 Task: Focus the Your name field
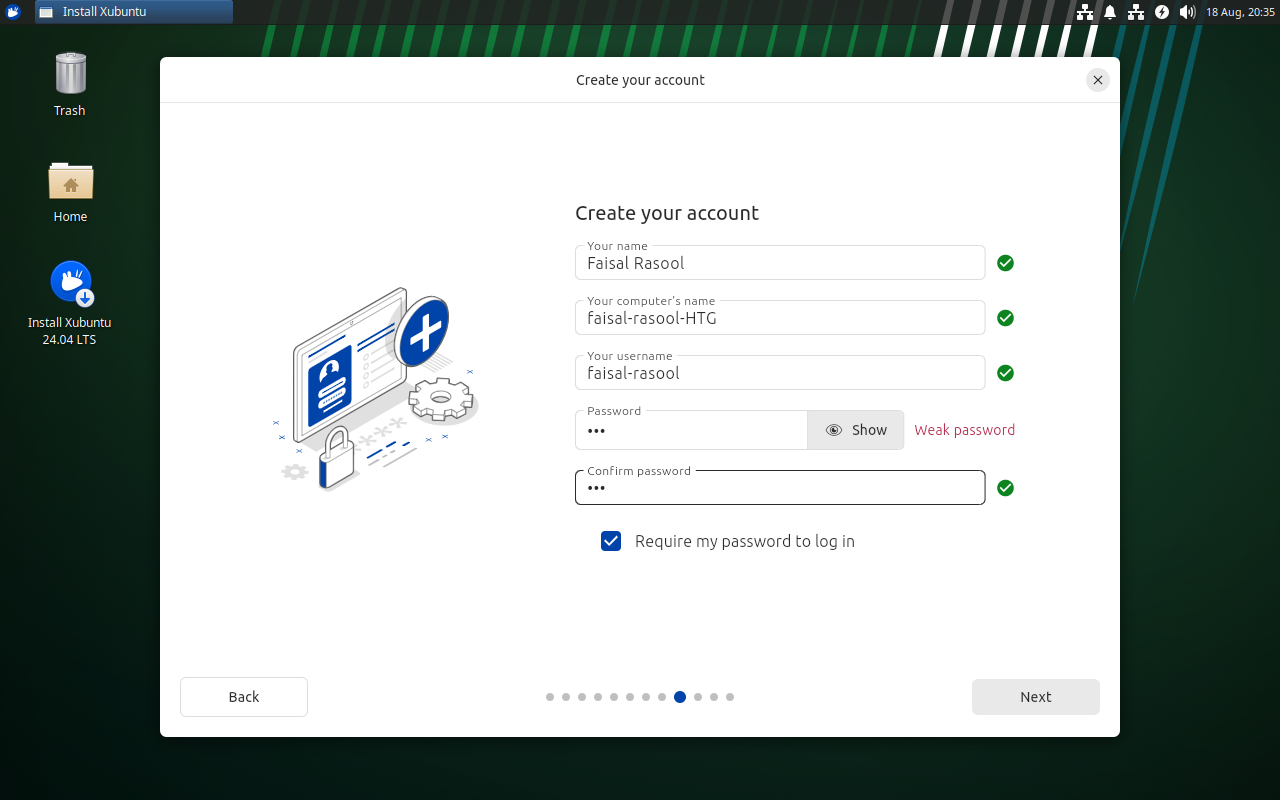(x=780, y=263)
